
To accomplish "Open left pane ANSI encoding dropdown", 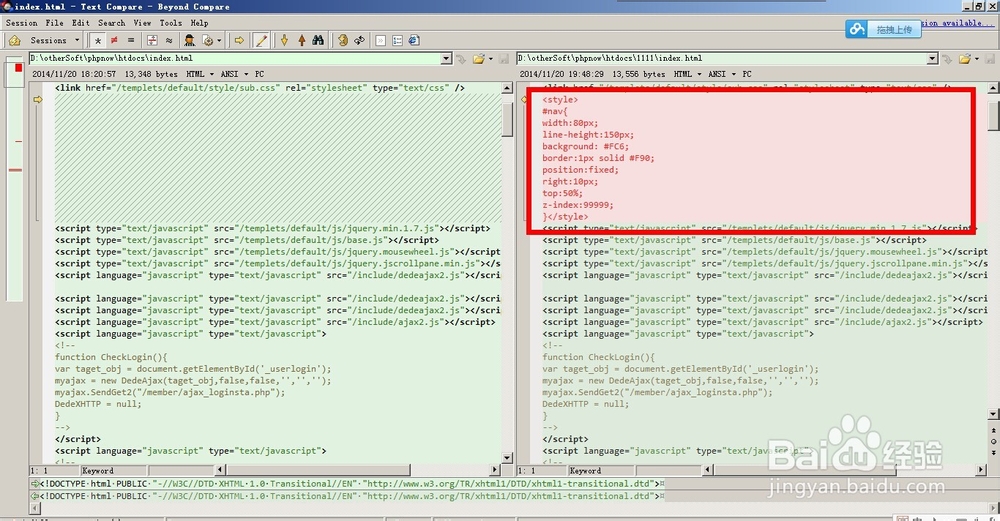I will [x=233, y=74].
